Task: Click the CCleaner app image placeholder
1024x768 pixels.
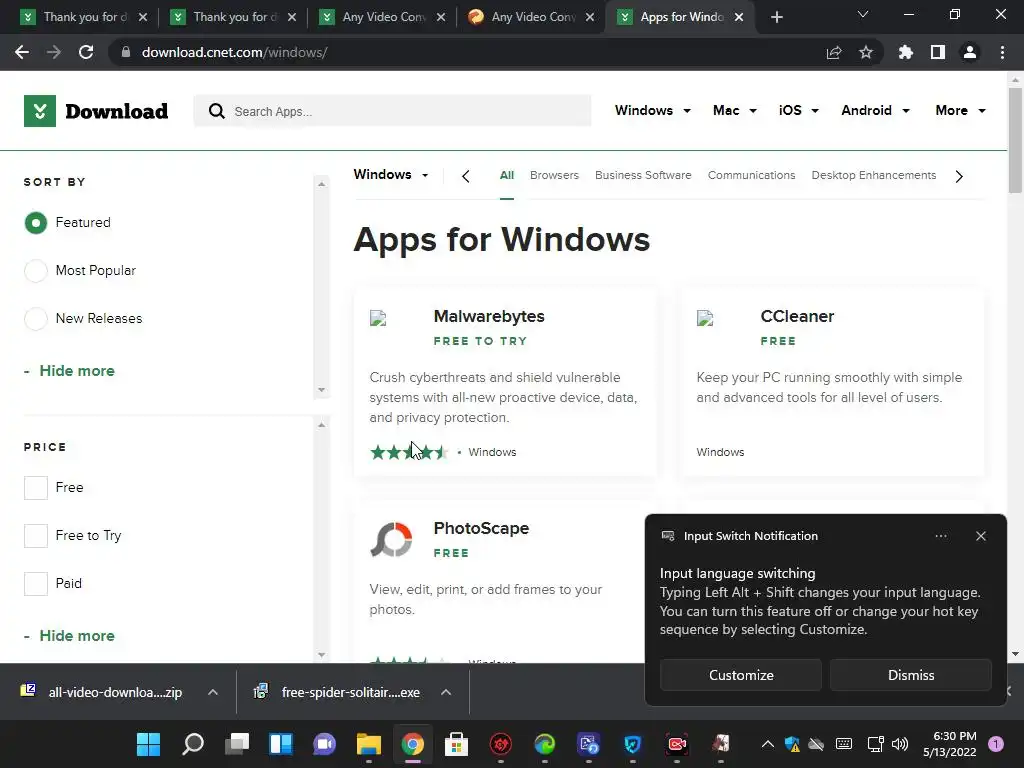Action: (705, 319)
